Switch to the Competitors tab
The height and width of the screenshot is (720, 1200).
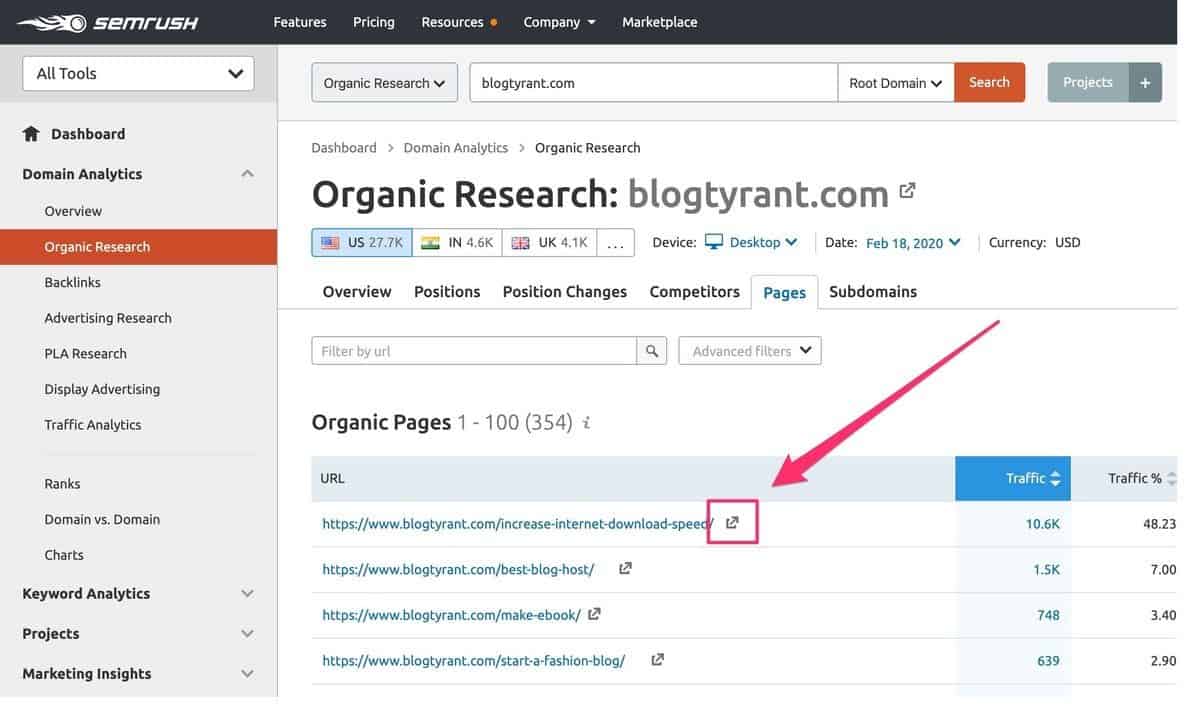695,292
